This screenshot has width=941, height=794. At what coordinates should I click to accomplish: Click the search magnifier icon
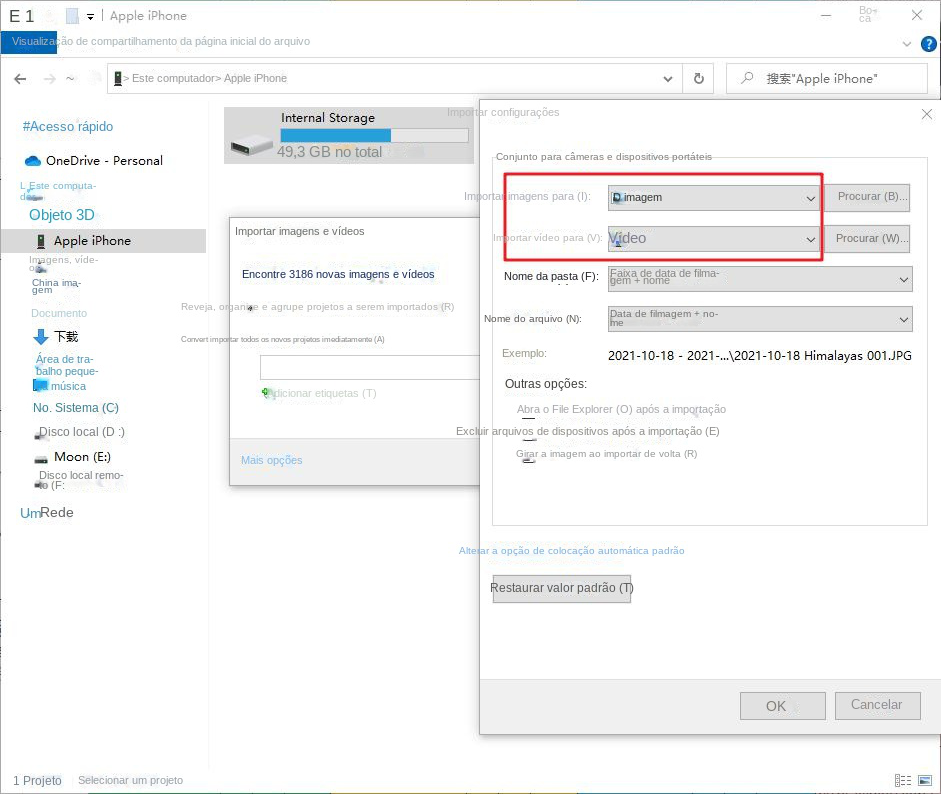pyautogui.click(x=747, y=78)
